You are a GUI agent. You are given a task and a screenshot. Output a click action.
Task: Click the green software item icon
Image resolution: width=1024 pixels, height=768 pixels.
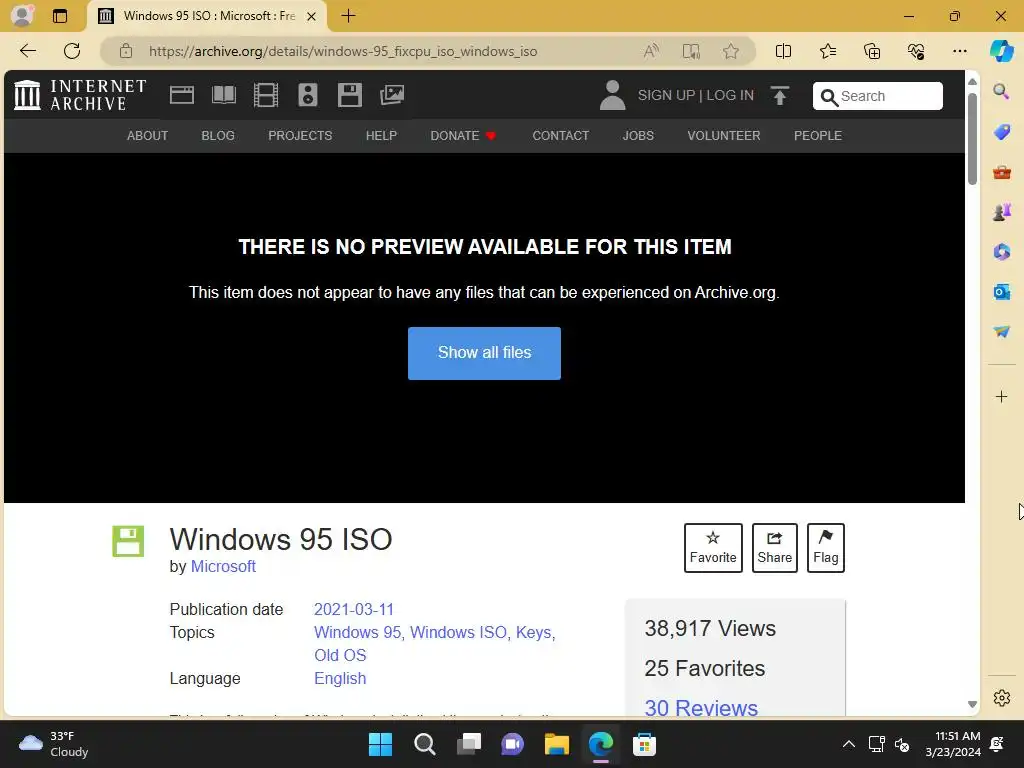pyautogui.click(x=128, y=541)
